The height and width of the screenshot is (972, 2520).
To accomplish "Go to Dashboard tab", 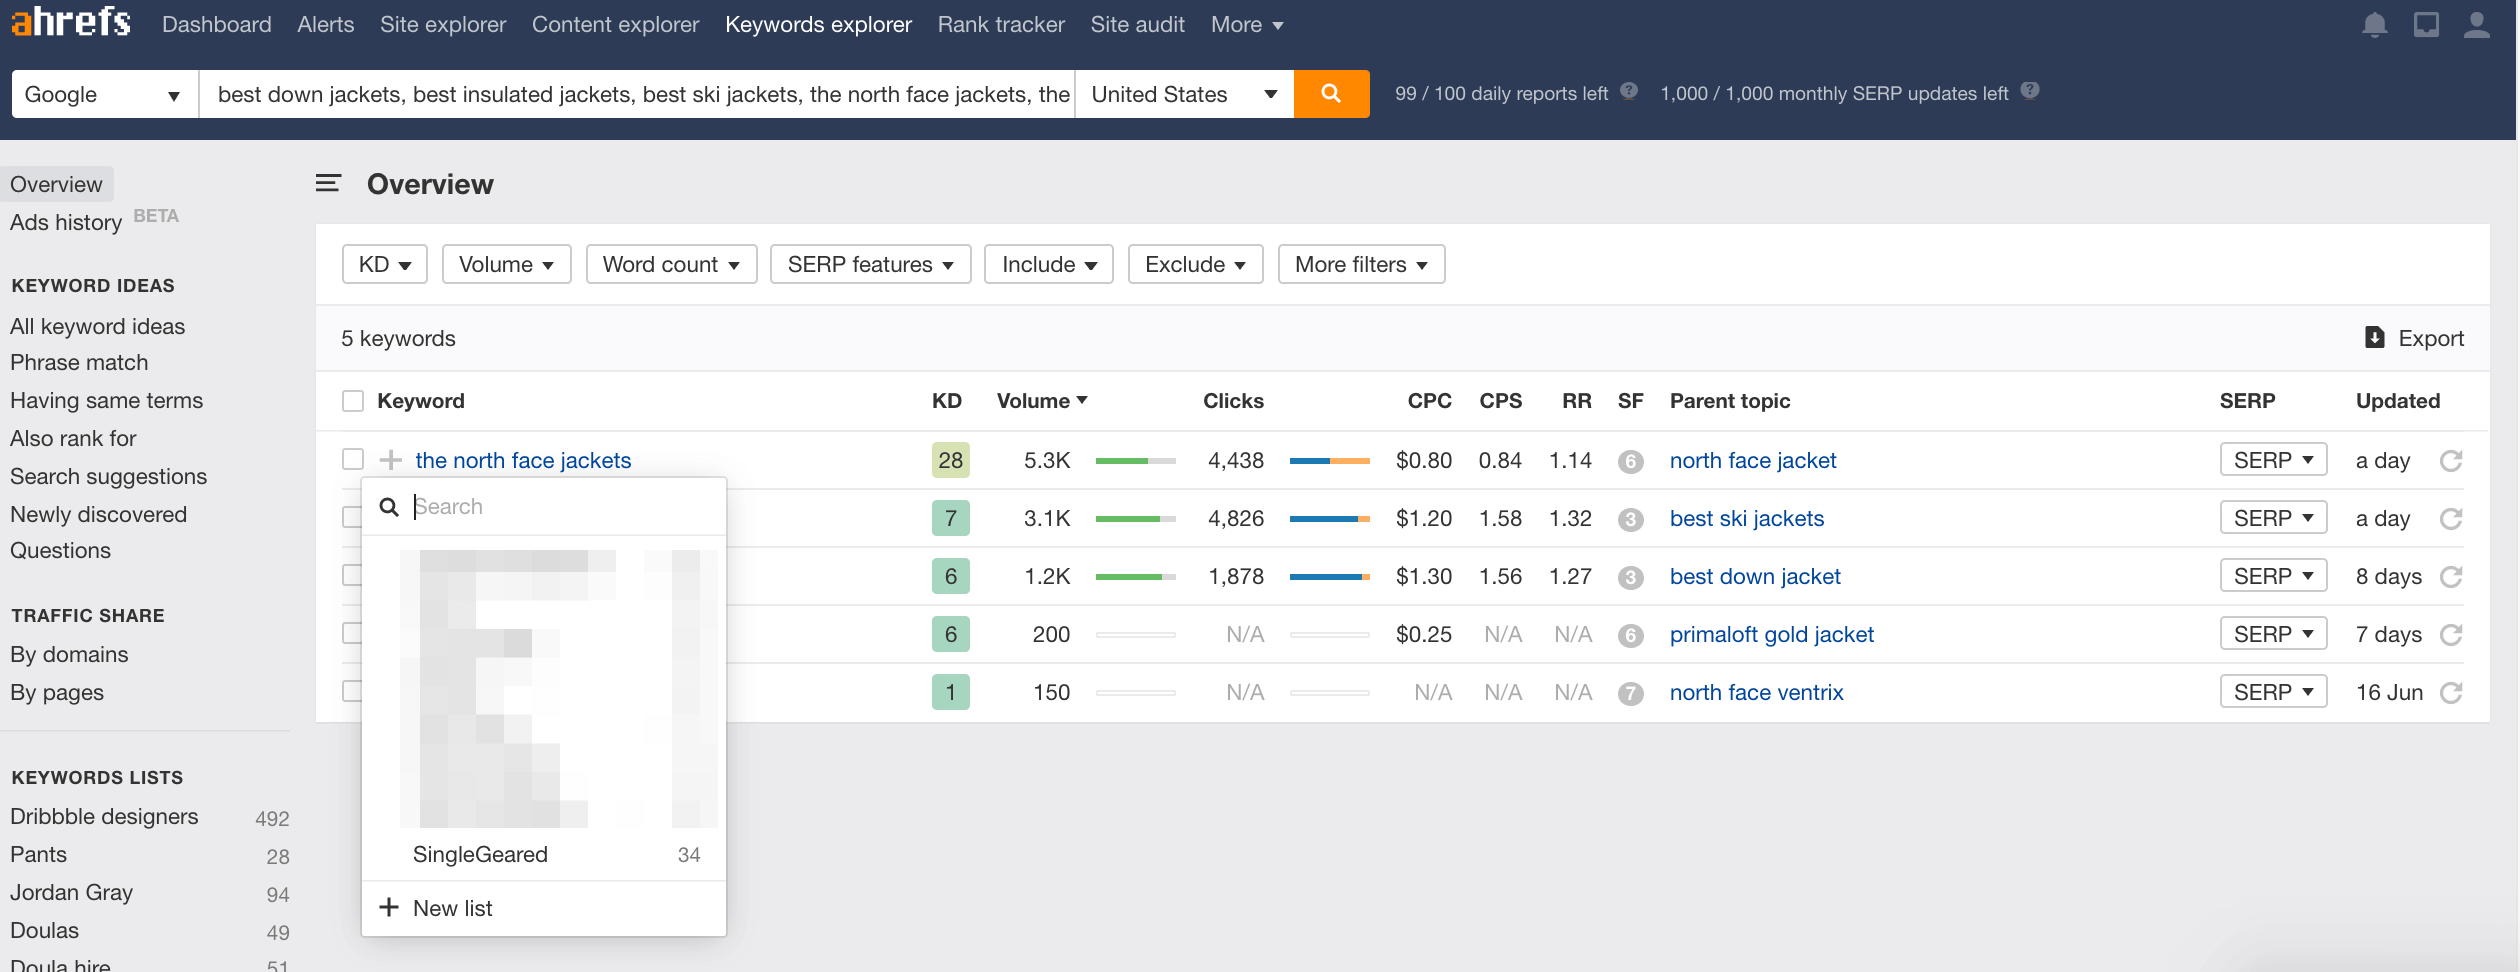I will tap(217, 24).
